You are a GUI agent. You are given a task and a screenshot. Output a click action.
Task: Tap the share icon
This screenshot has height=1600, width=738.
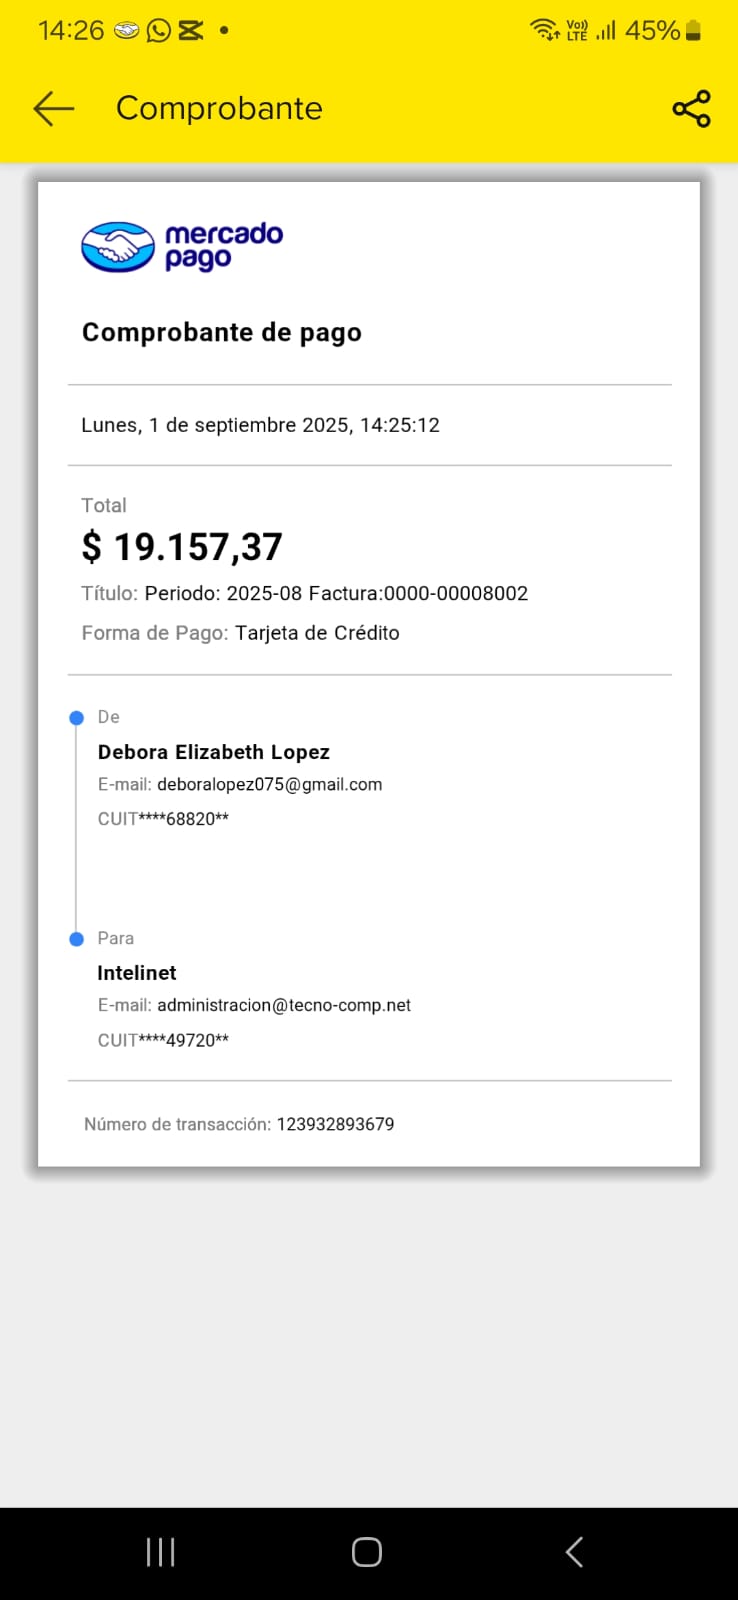(x=691, y=108)
